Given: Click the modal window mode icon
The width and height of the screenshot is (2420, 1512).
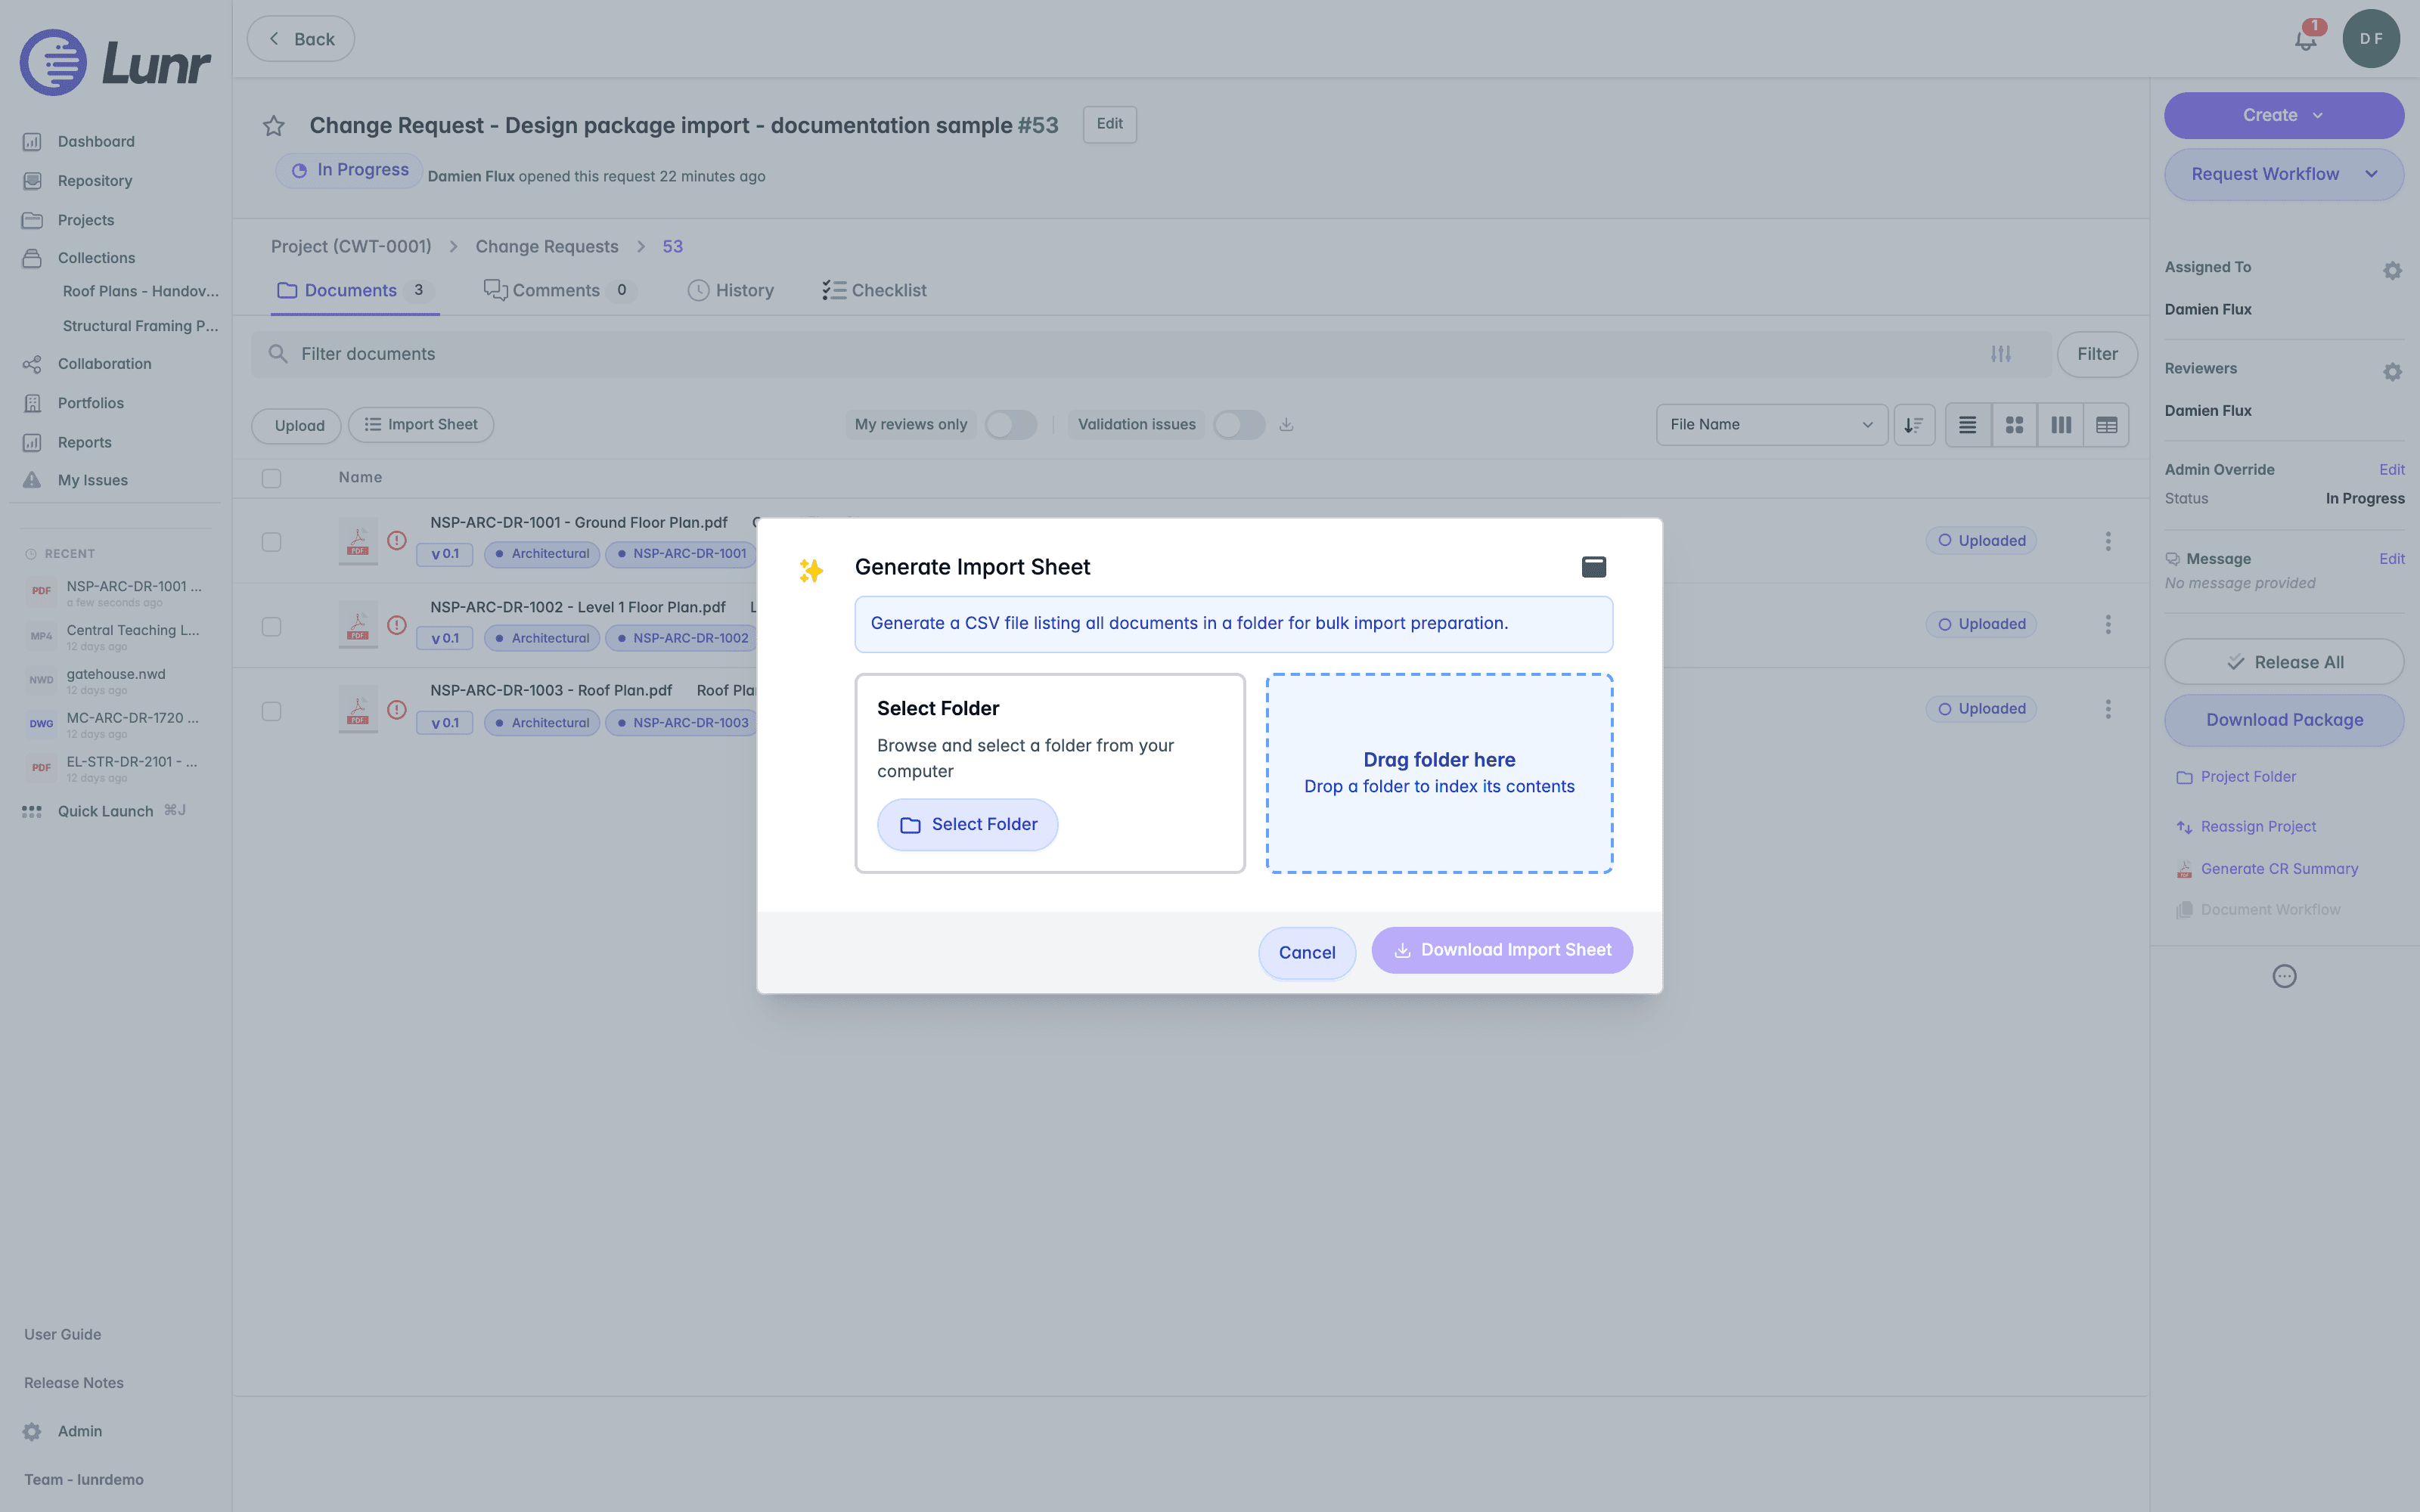Looking at the screenshot, I should point(1594,567).
